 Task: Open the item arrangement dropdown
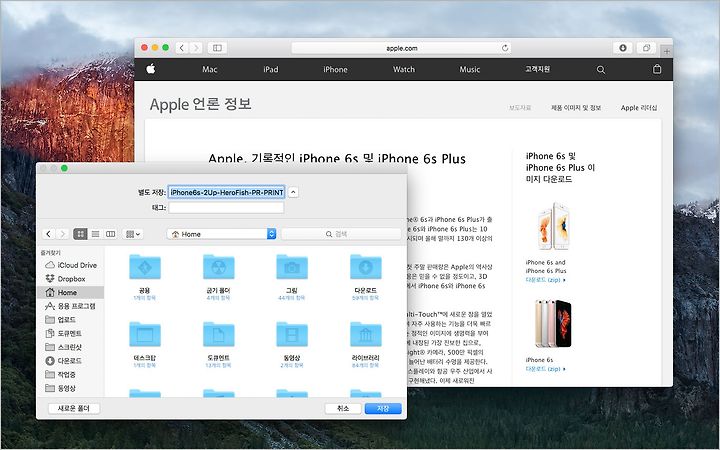click(133, 234)
